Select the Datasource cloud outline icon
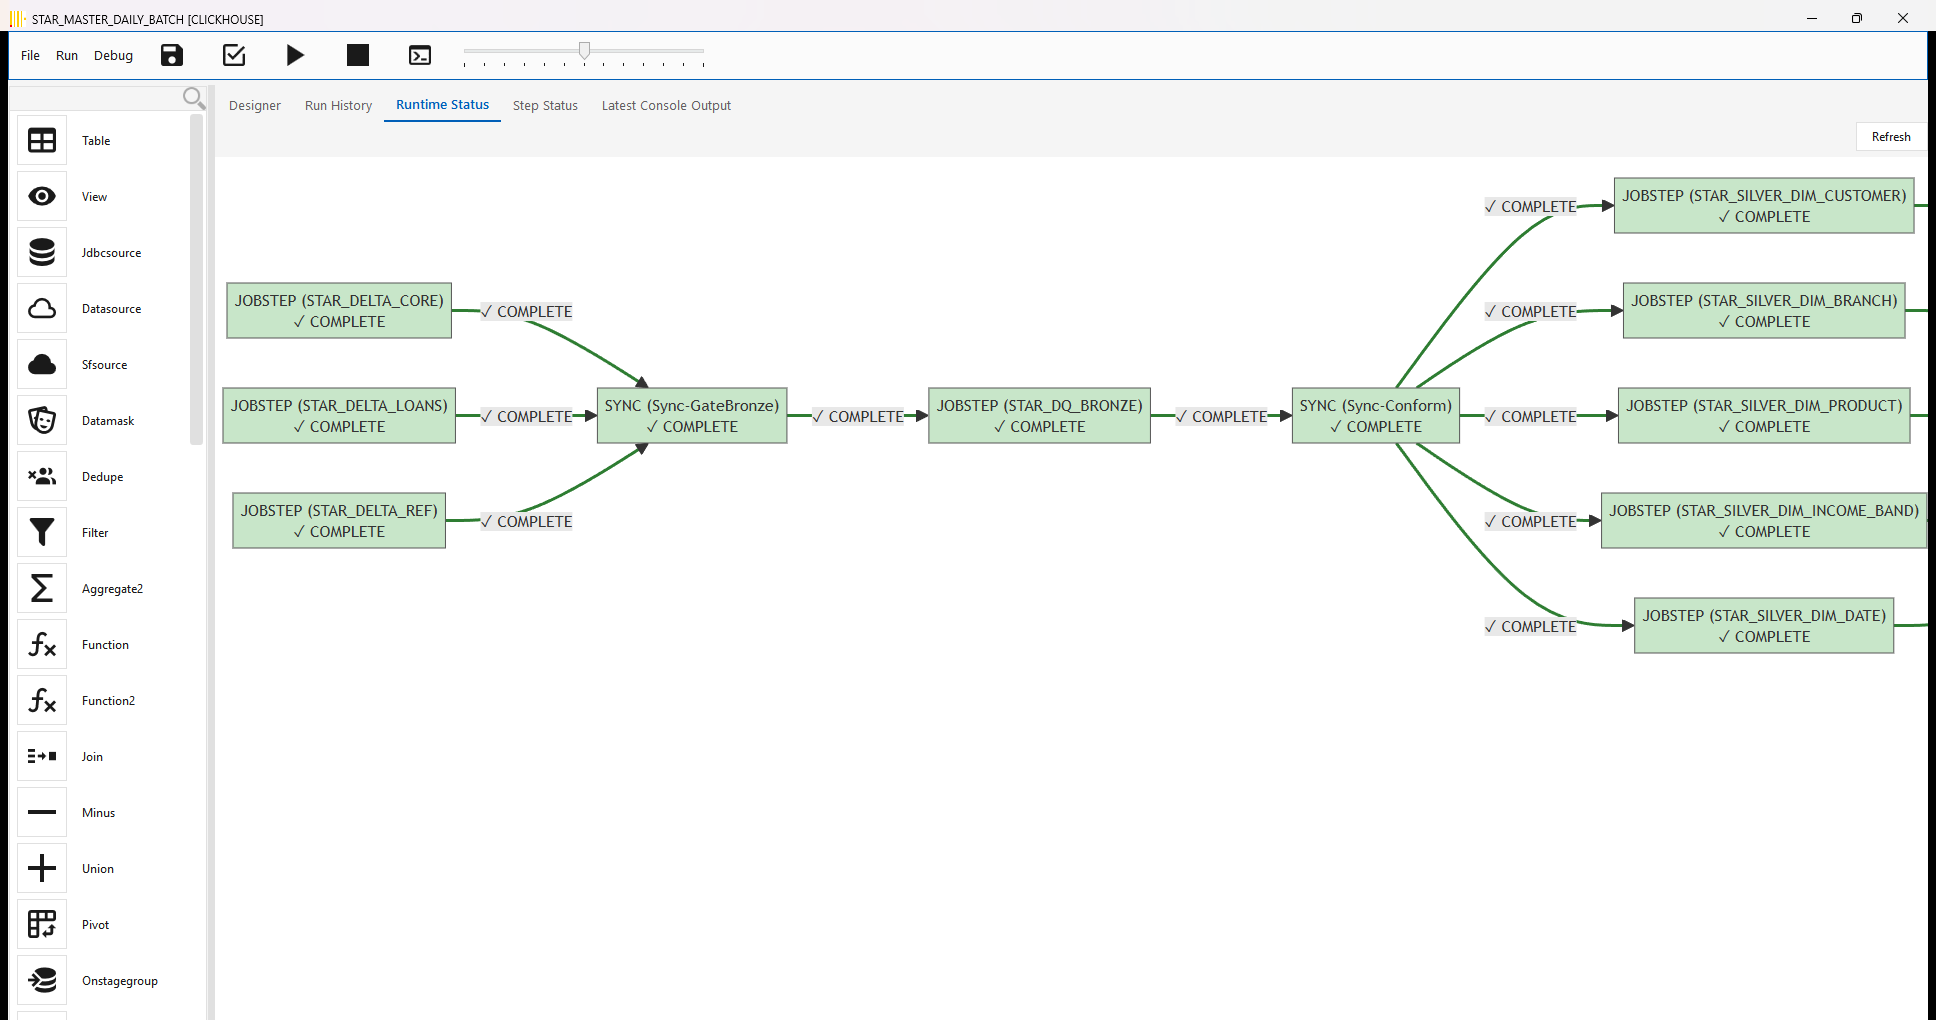The height and width of the screenshot is (1020, 1936). click(x=42, y=309)
